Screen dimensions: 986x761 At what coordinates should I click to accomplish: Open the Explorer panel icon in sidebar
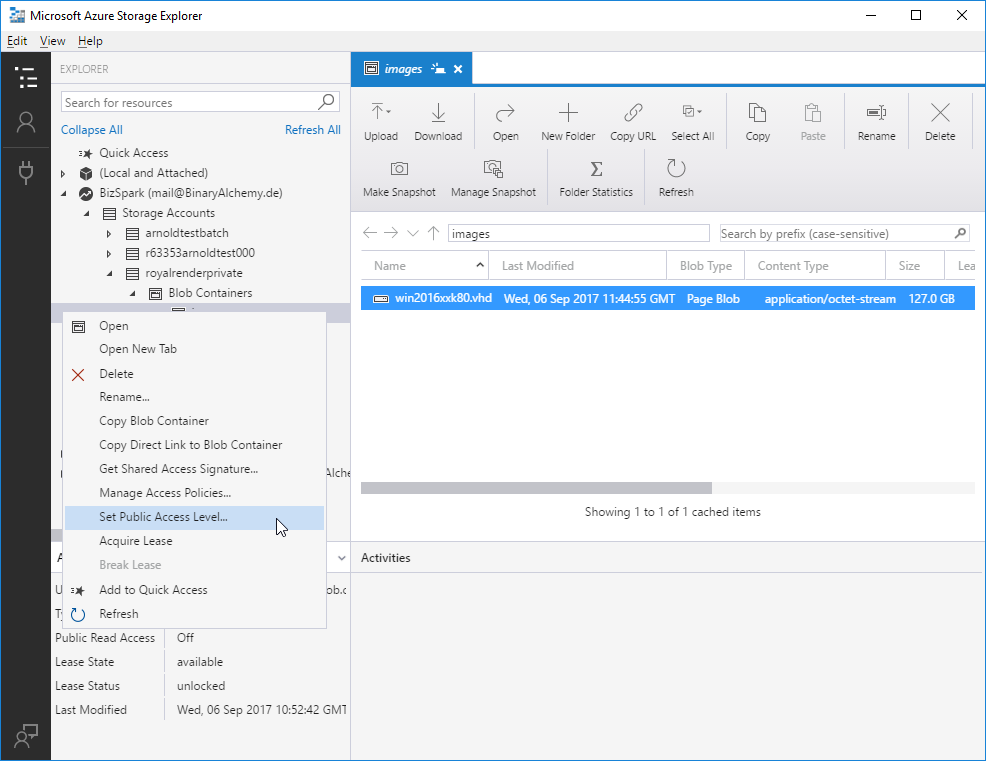[26, 77]
